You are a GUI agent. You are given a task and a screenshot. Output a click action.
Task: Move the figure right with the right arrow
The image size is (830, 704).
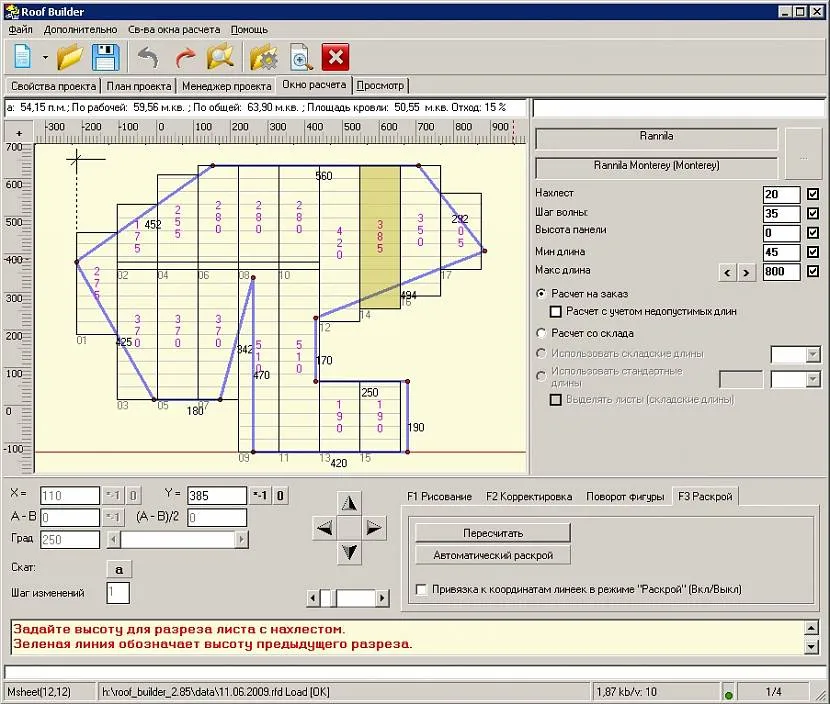coord(374,527)
